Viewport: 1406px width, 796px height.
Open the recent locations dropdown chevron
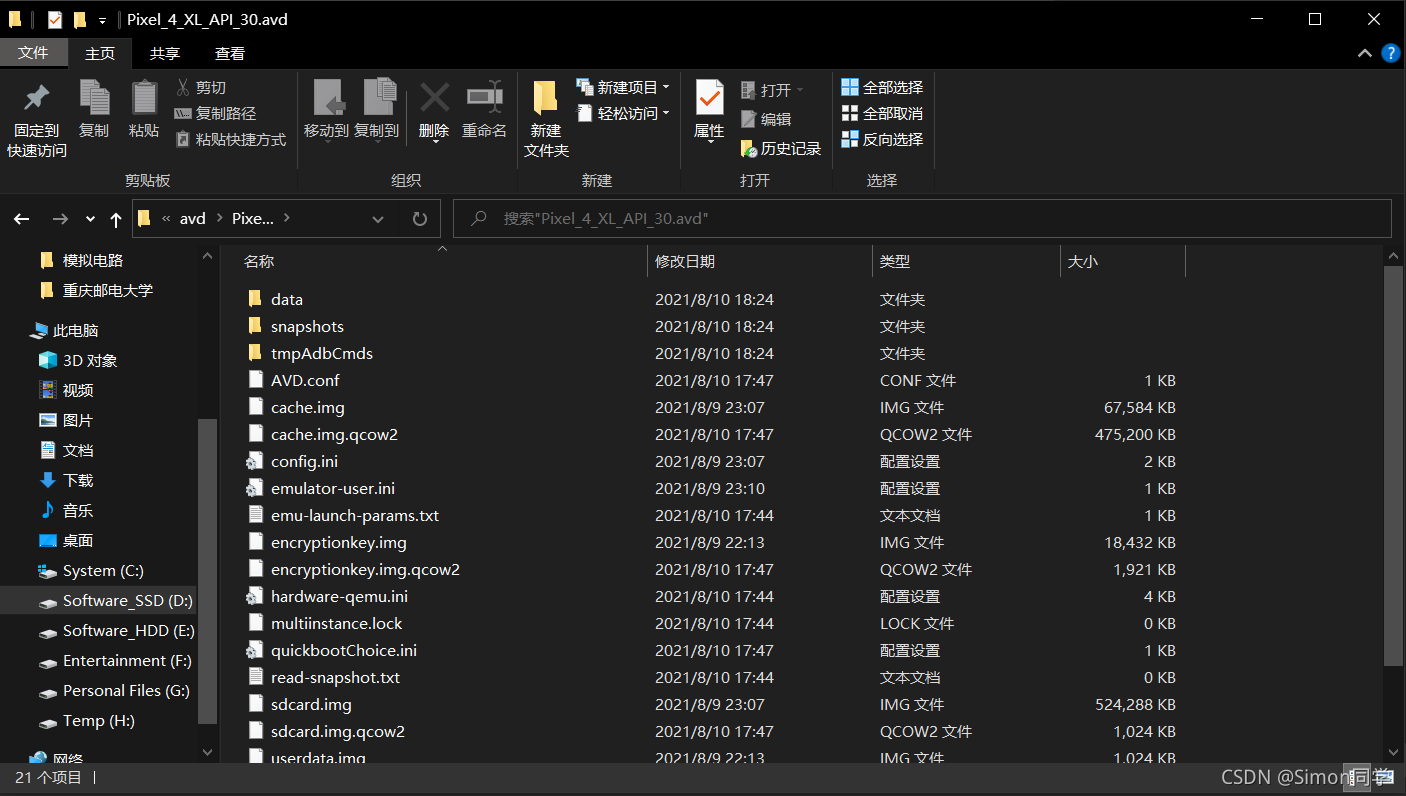90,219
